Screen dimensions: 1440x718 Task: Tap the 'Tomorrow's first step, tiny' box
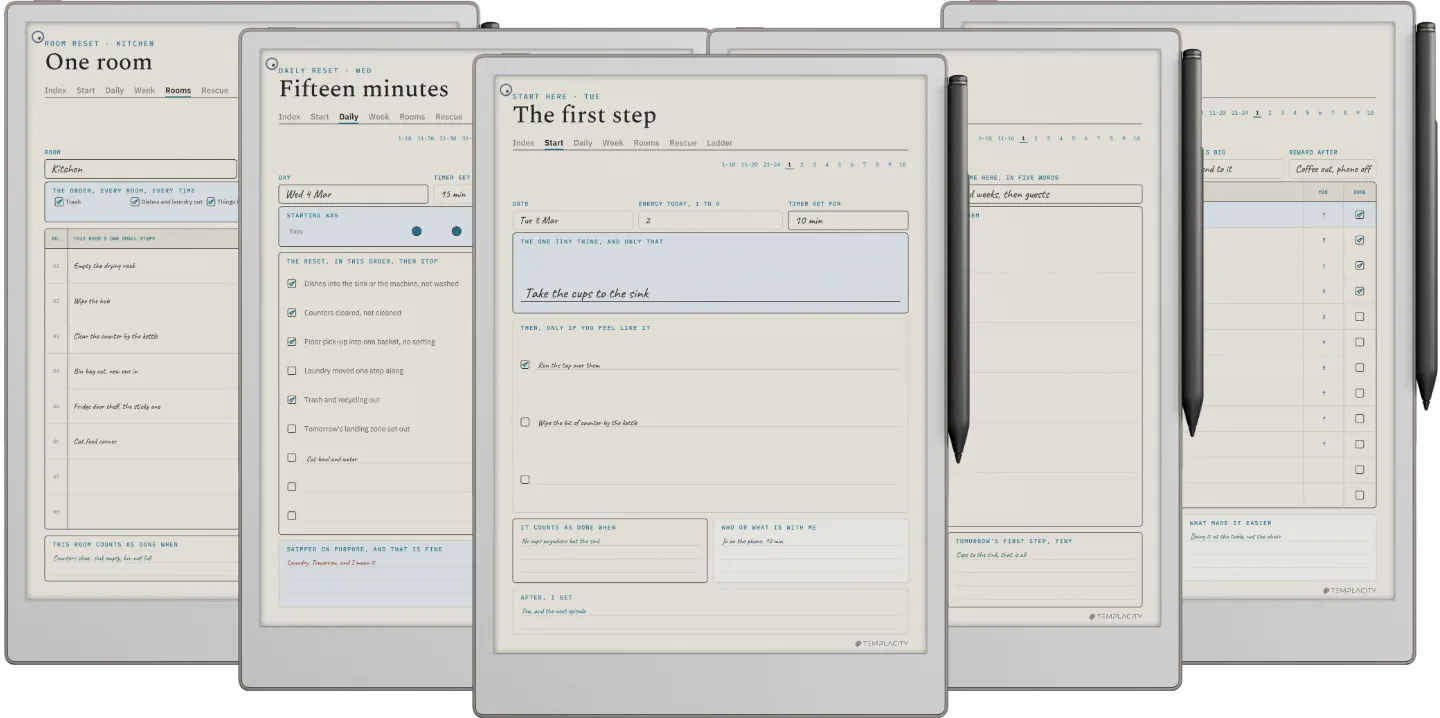[1045, 569]
